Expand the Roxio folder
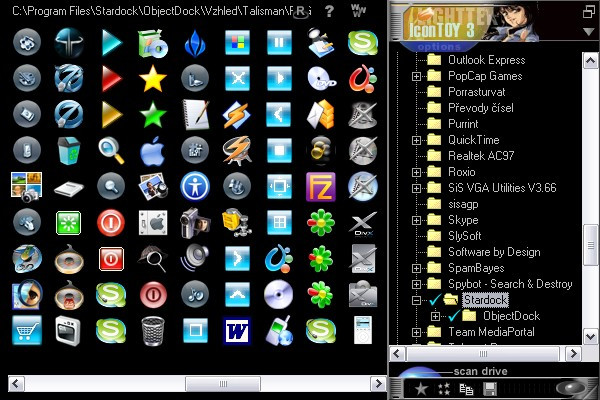 pyautogui.click(x=416, y=173)
